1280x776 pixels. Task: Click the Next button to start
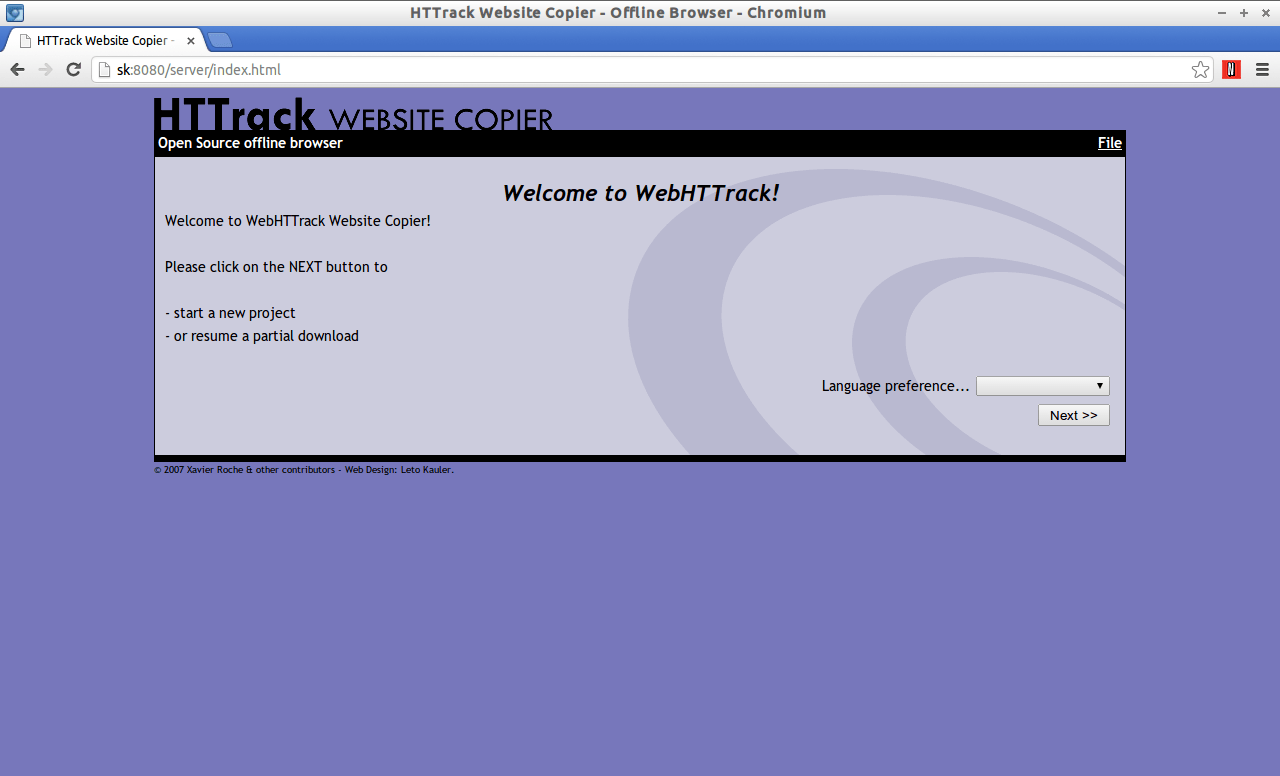click(1073, 414)
